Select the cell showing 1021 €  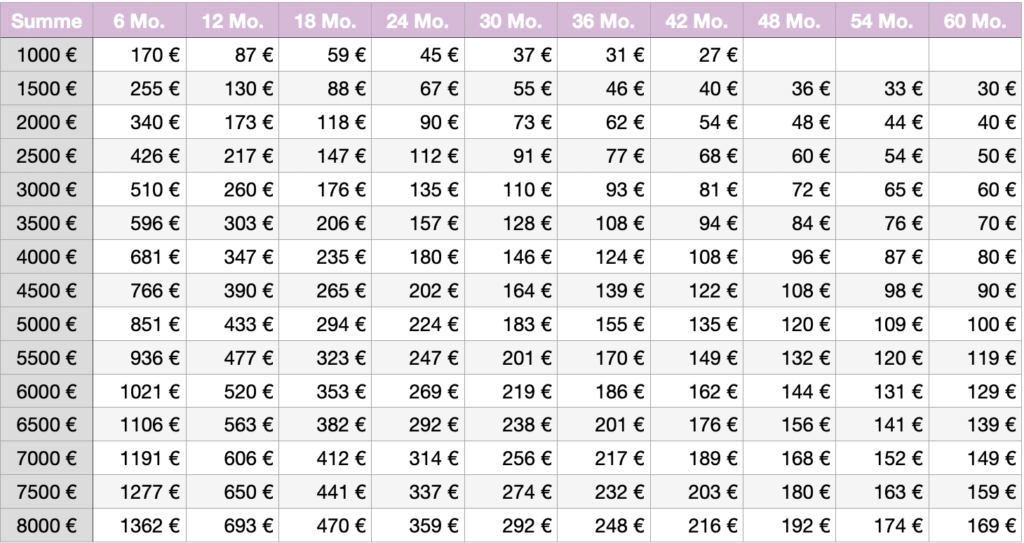(140, 391)
